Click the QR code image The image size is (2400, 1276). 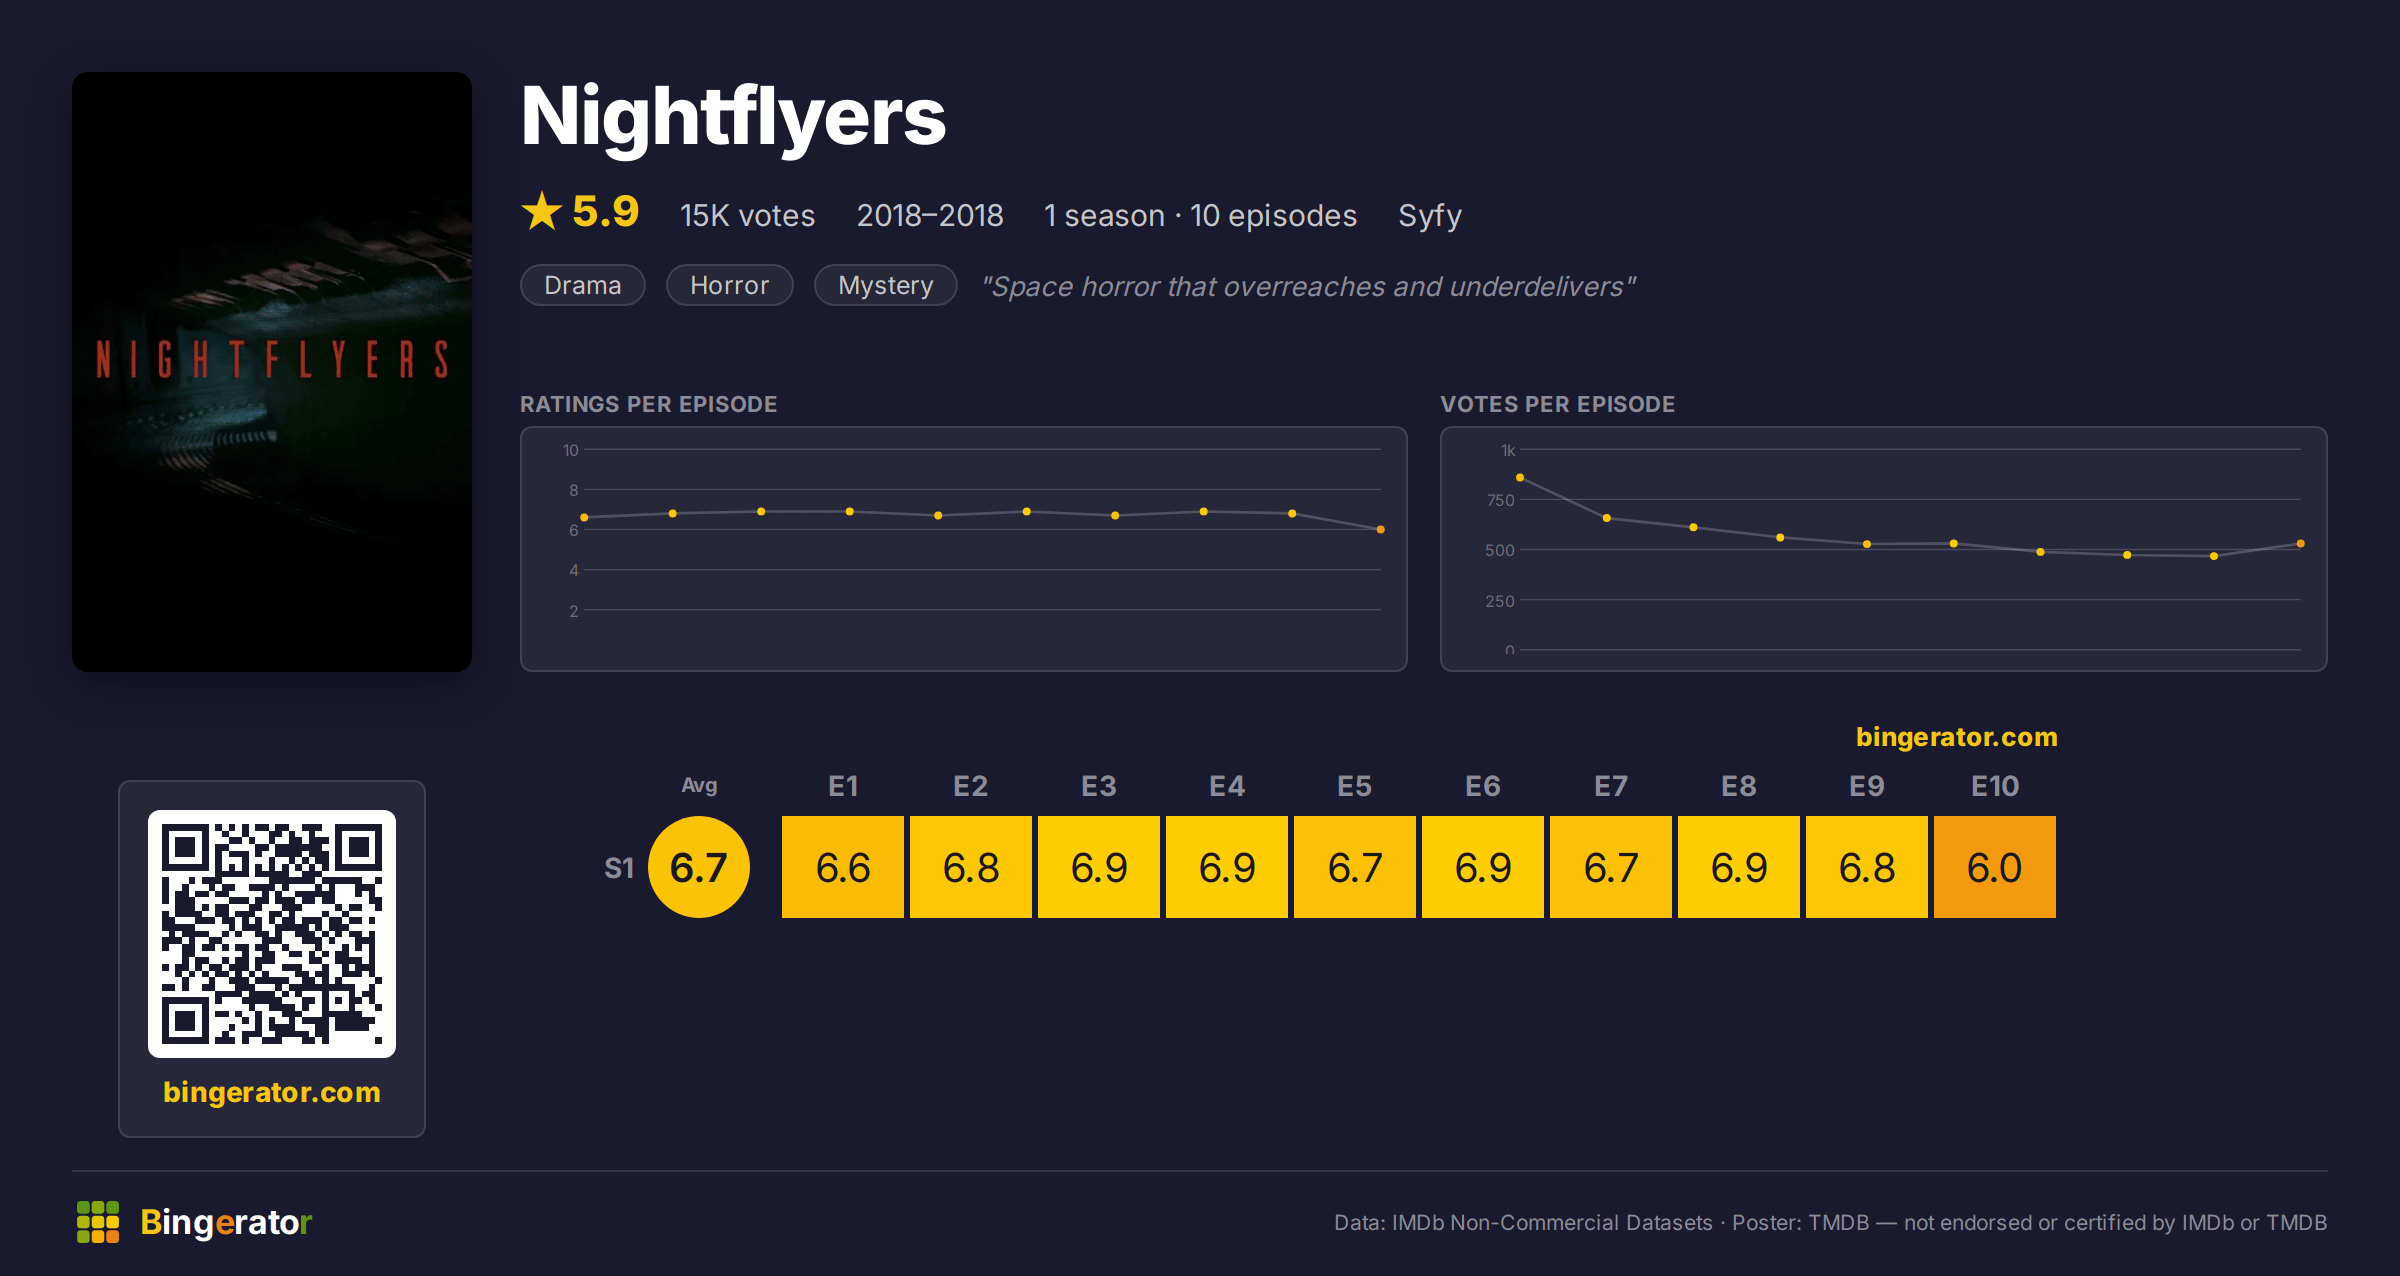point(272,934)
